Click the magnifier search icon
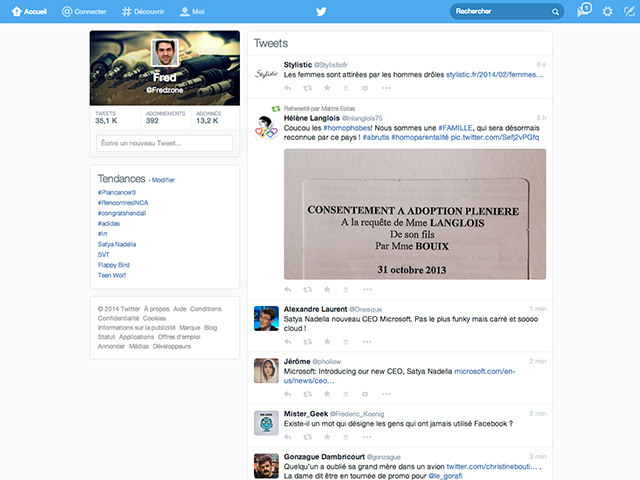 555,12
